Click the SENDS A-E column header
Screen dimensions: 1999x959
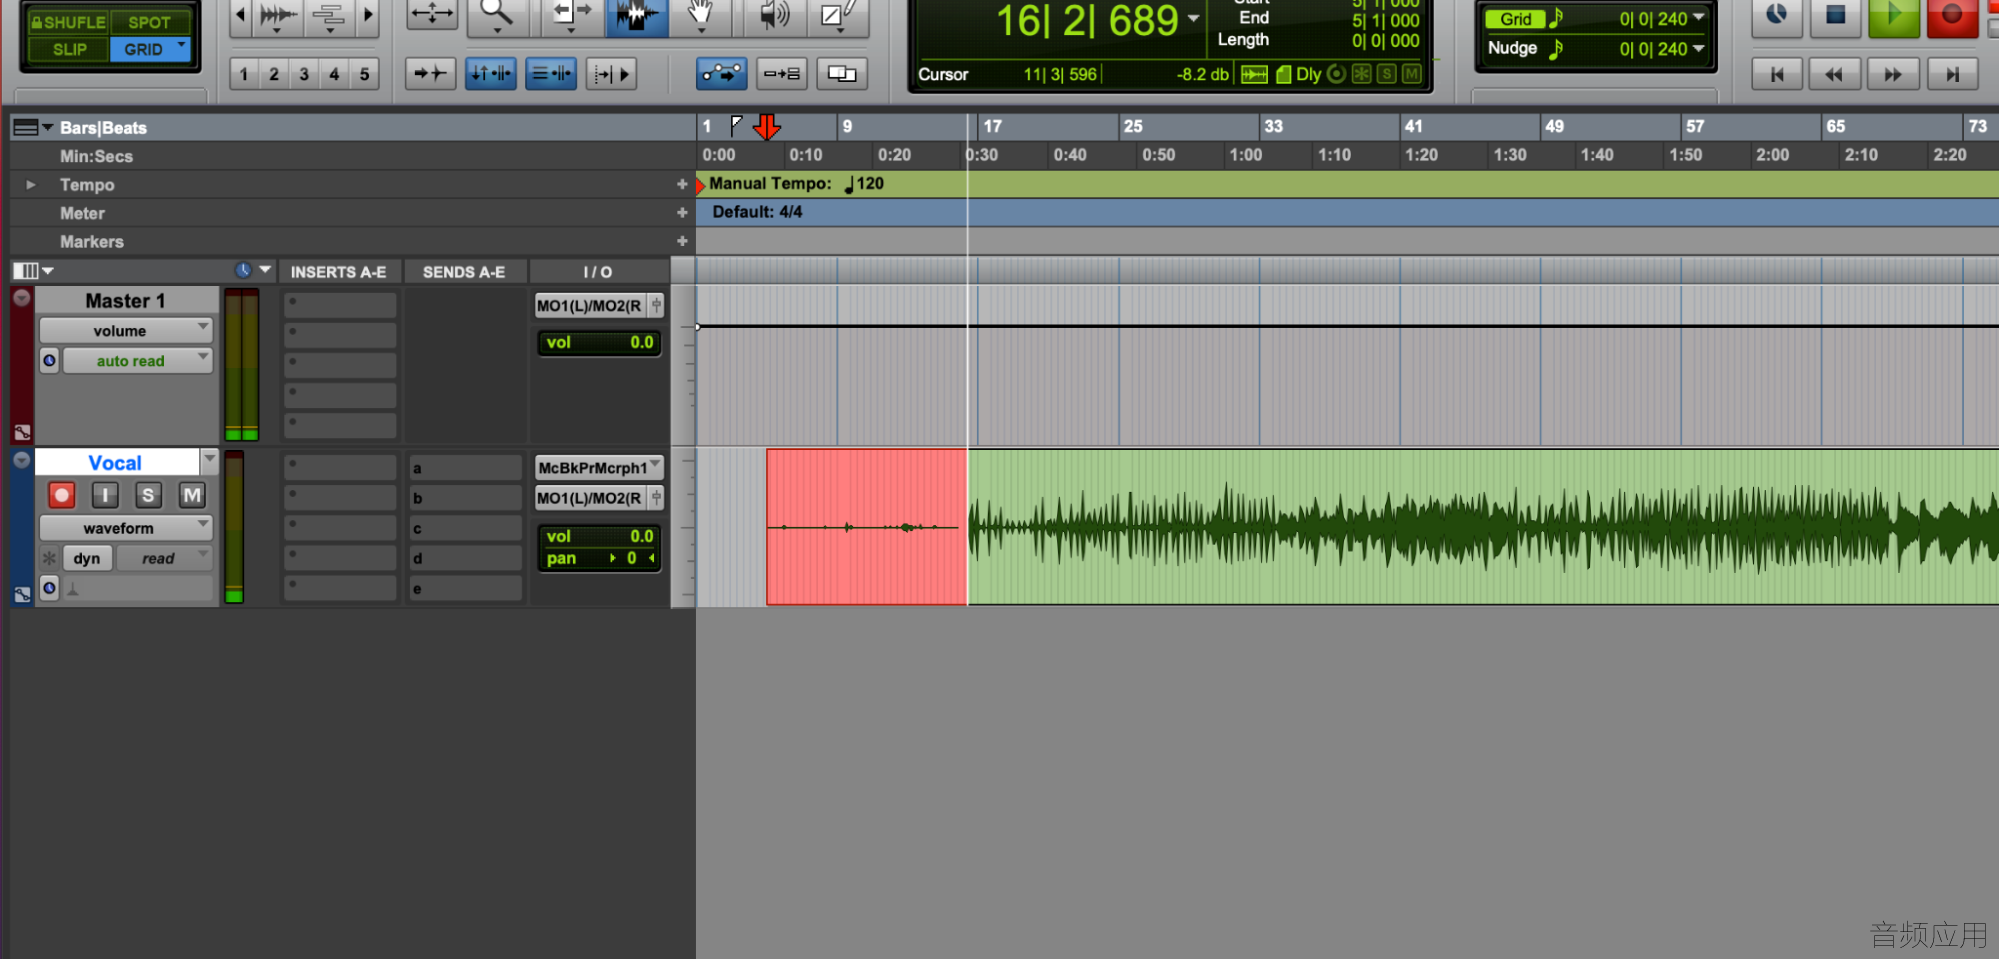click(x=464, y=272)
